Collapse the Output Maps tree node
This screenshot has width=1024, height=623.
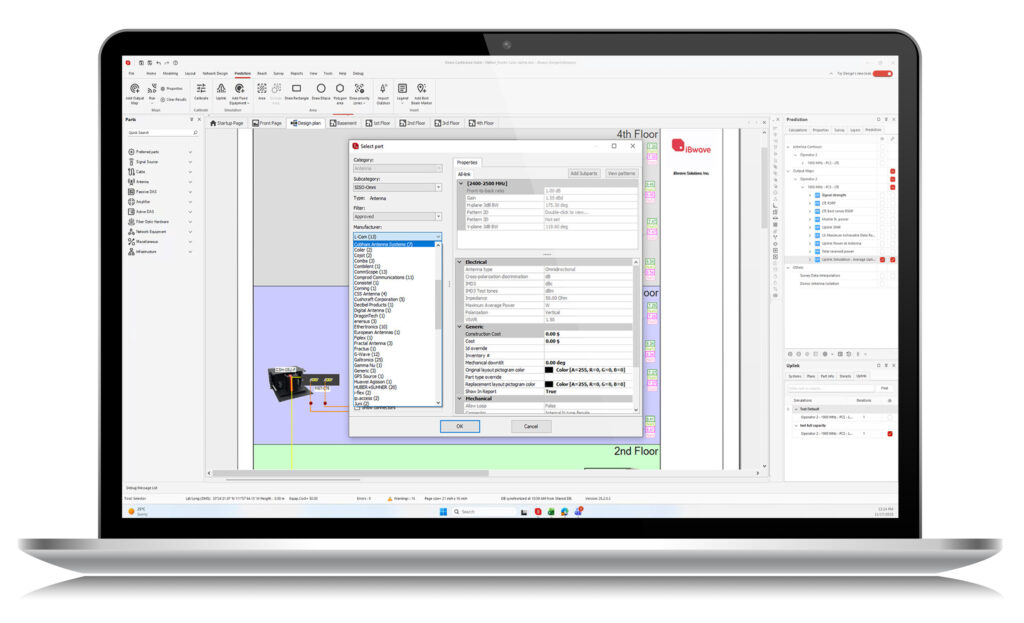tap(787, 170)
